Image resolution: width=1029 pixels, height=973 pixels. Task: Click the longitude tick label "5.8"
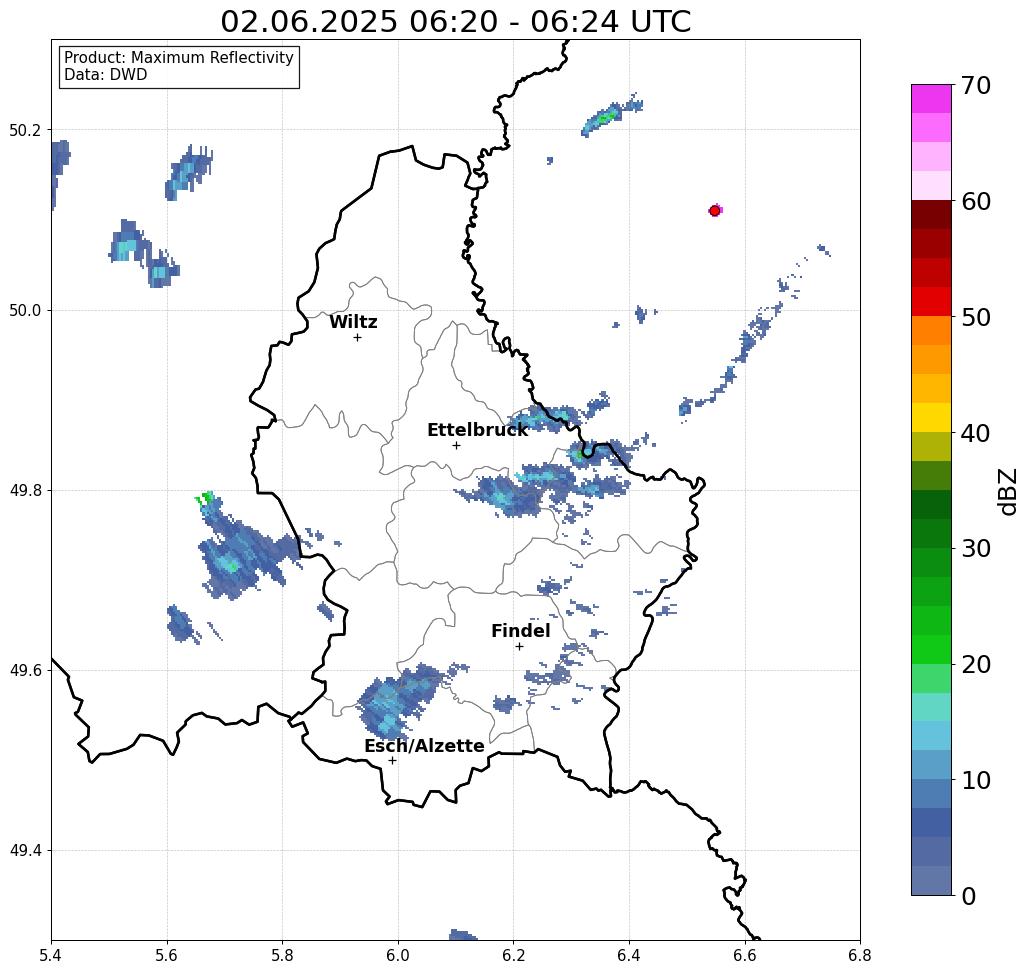[x=282, y=955]
